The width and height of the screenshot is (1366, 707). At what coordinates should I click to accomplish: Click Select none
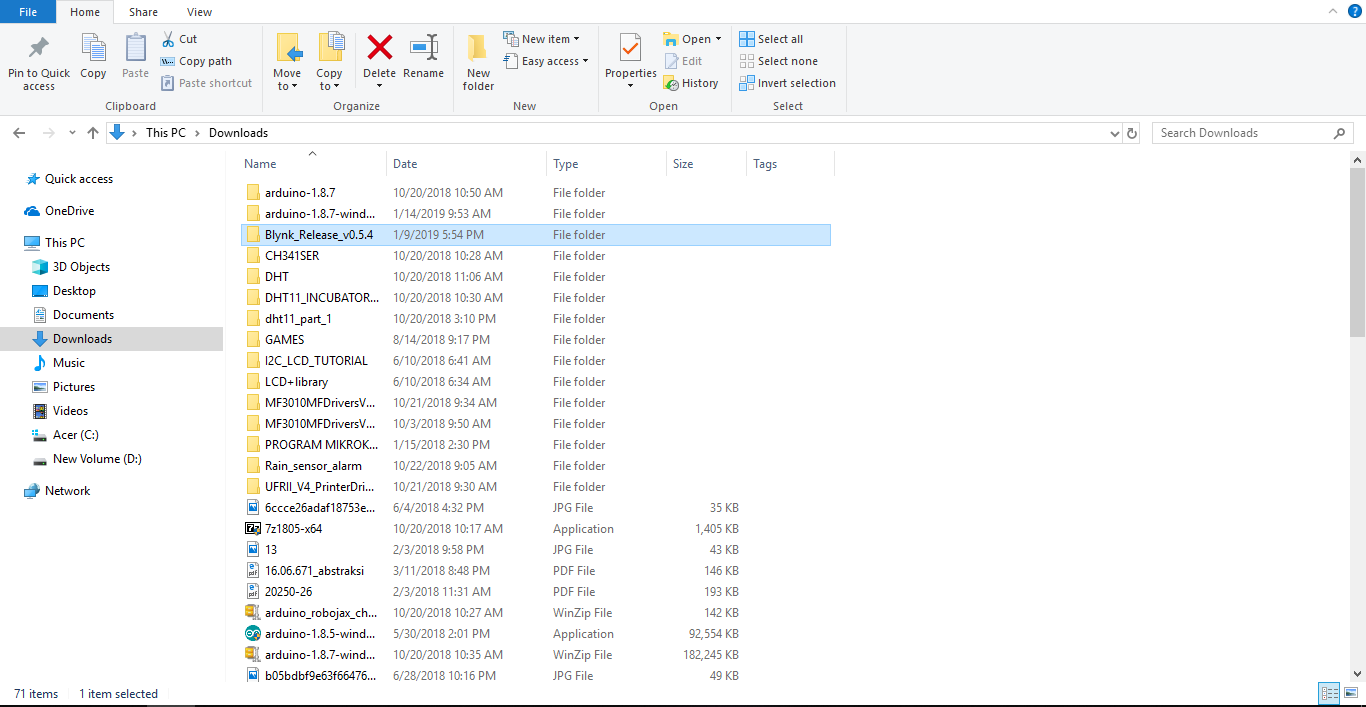point(779,61)
